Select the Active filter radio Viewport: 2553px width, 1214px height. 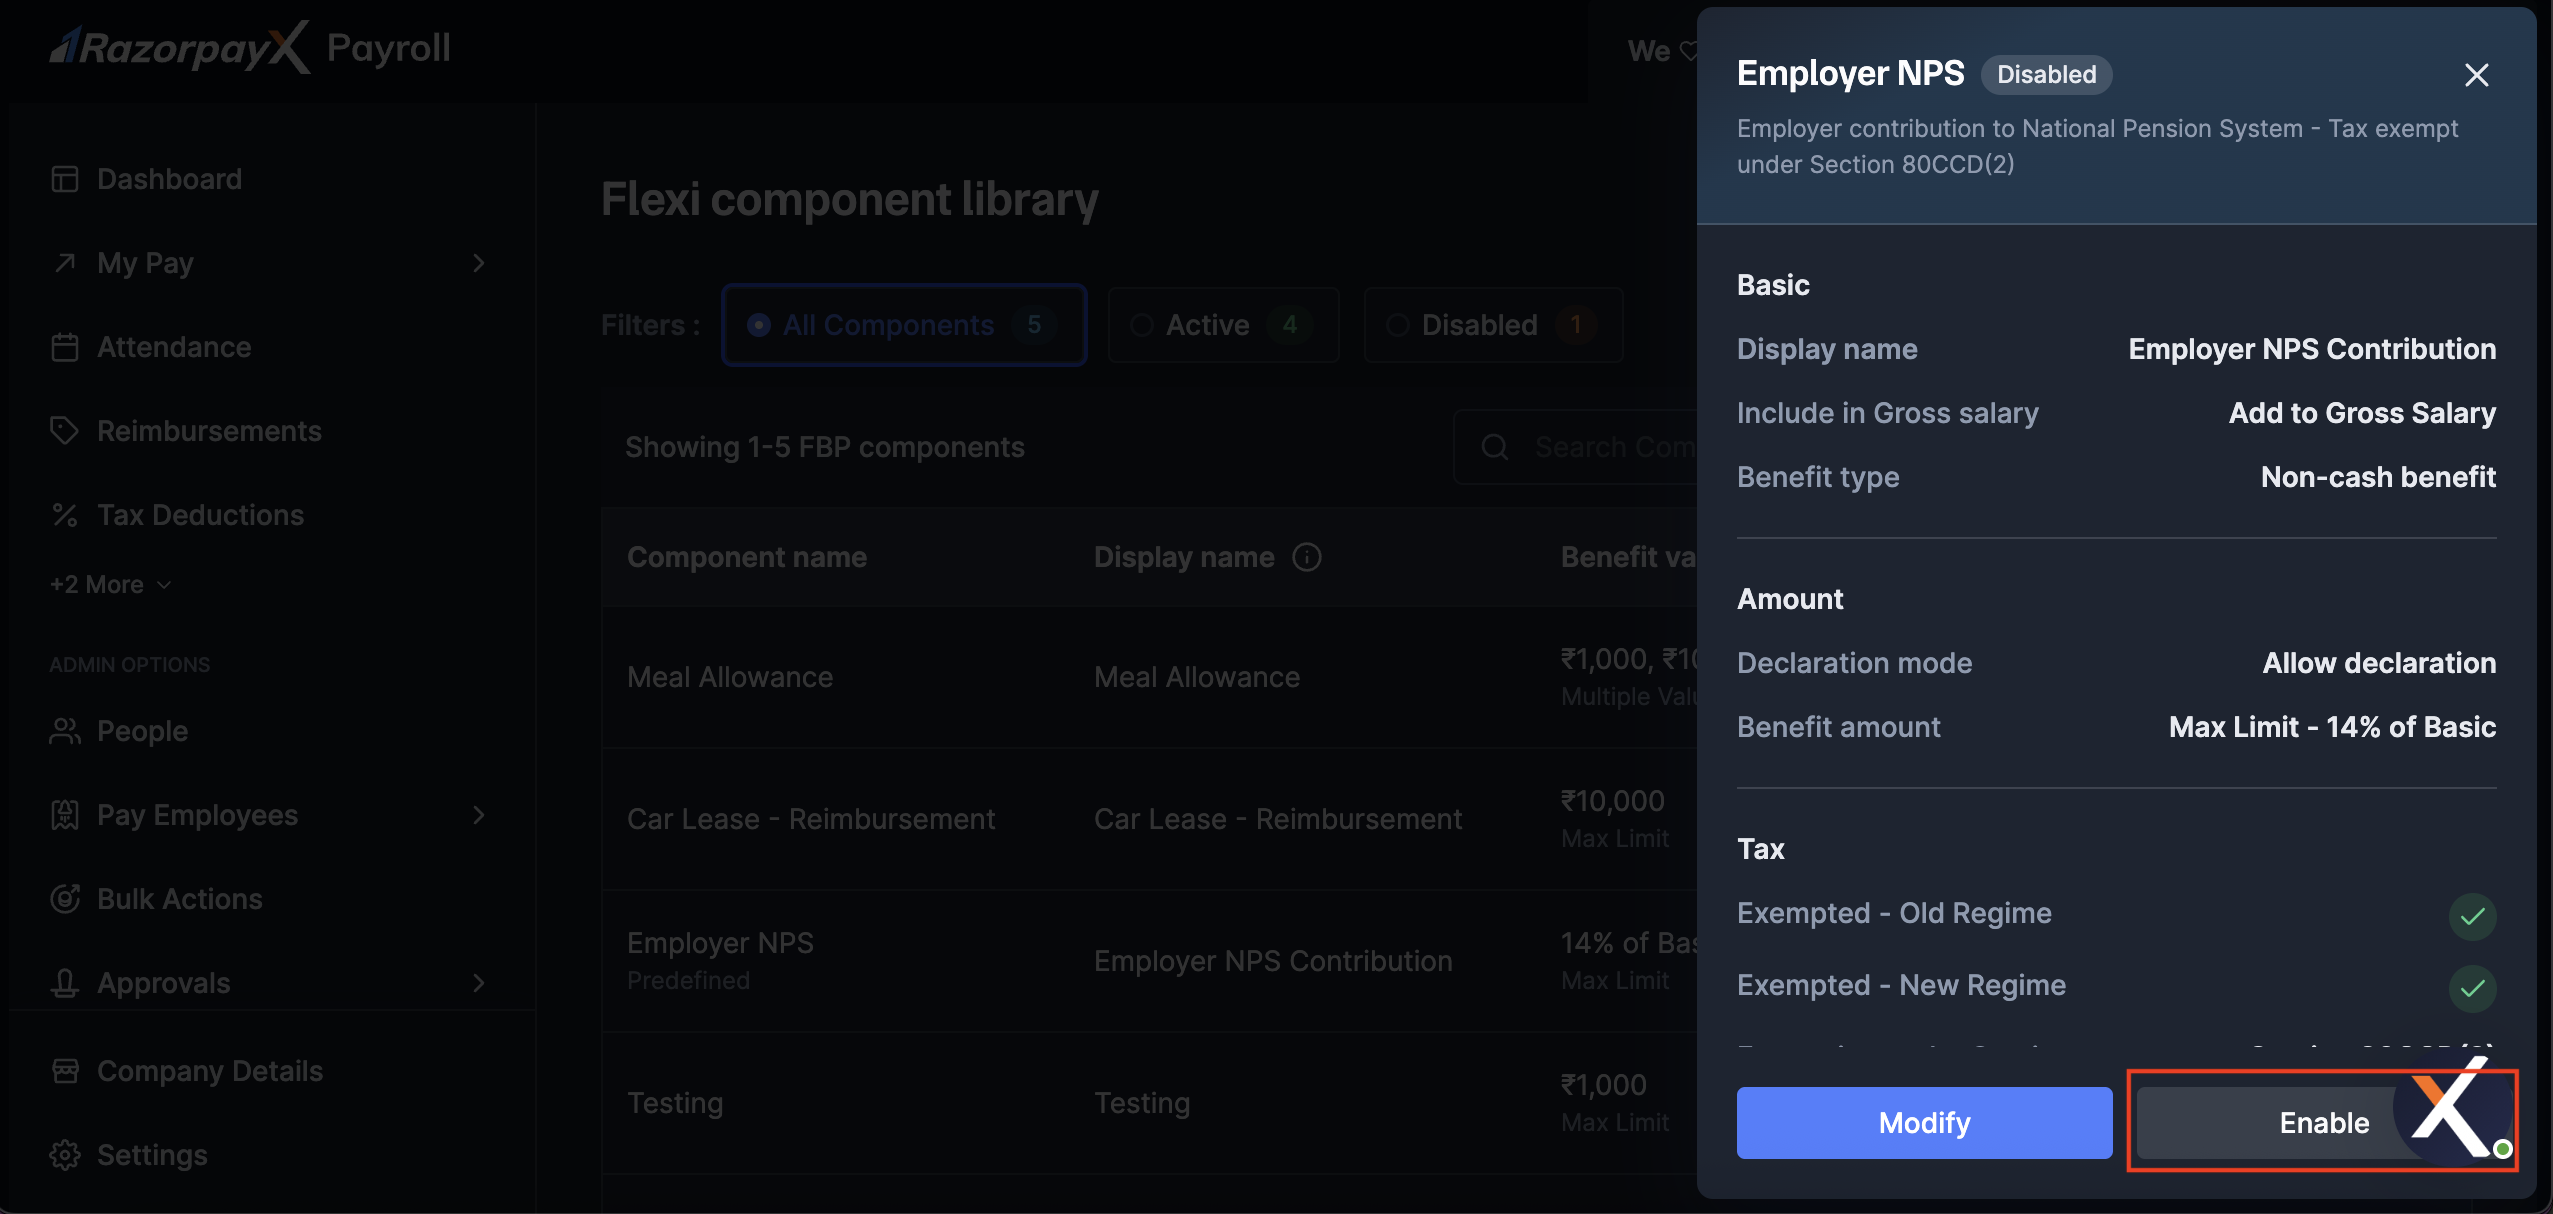click(x=1142, y=325)
